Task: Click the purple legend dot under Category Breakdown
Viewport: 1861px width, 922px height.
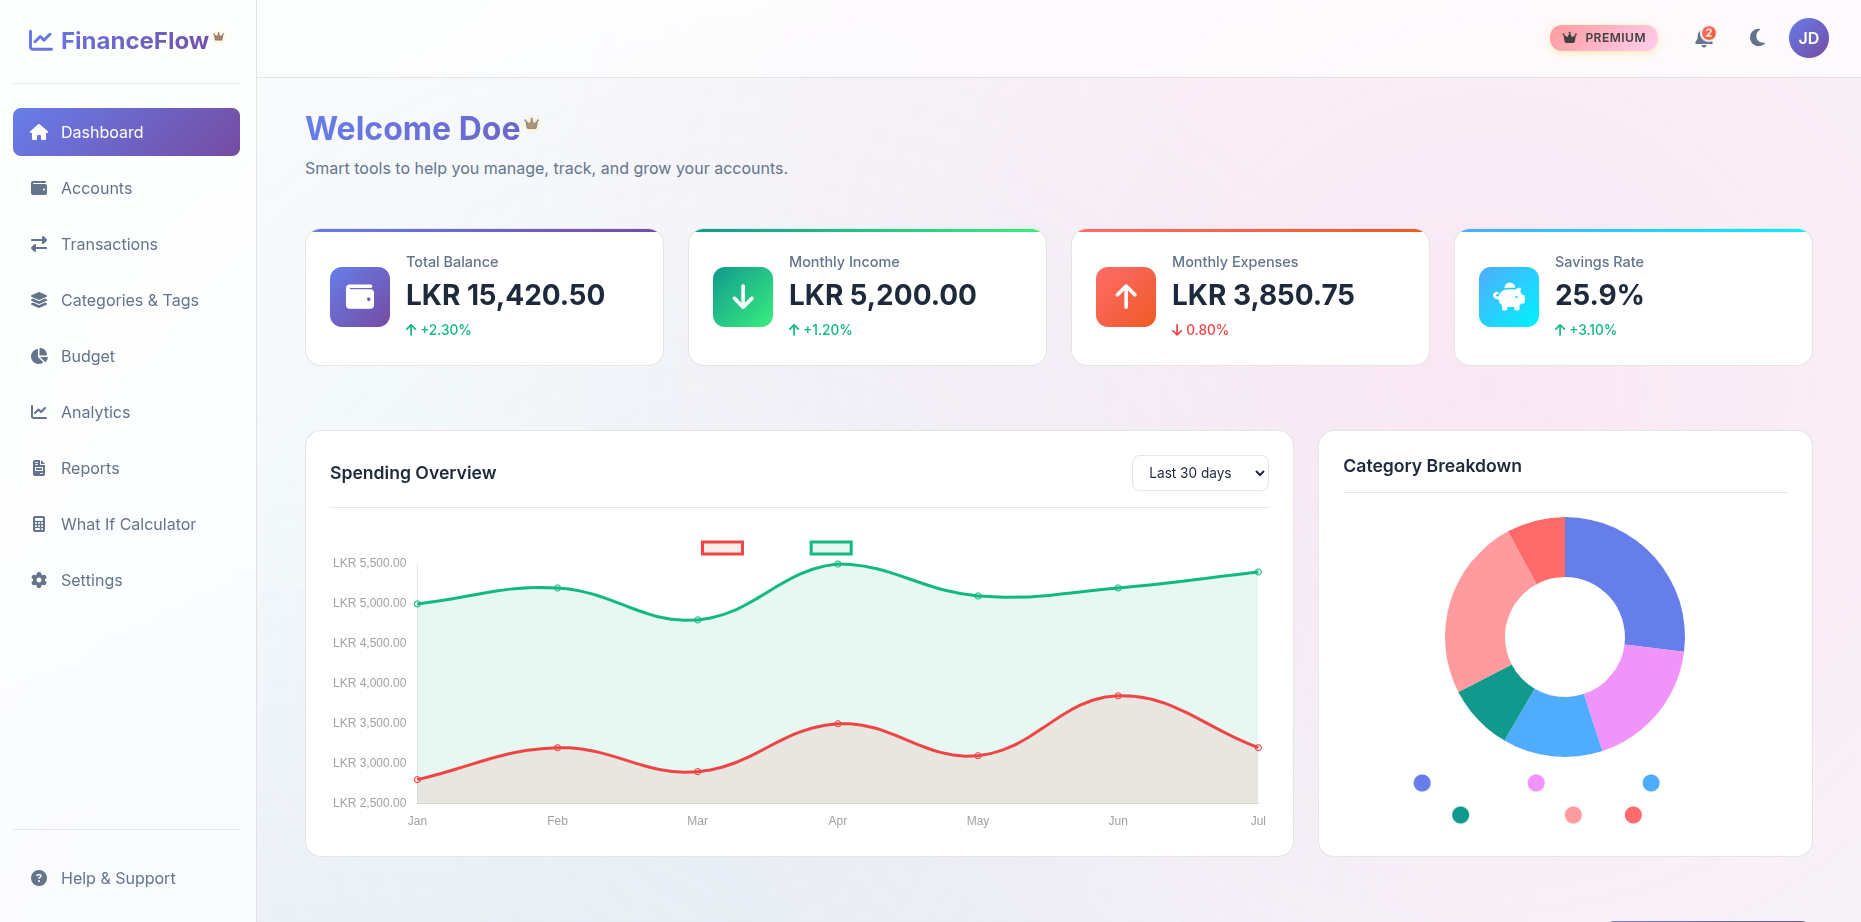Action: [x=1422, y=783]
